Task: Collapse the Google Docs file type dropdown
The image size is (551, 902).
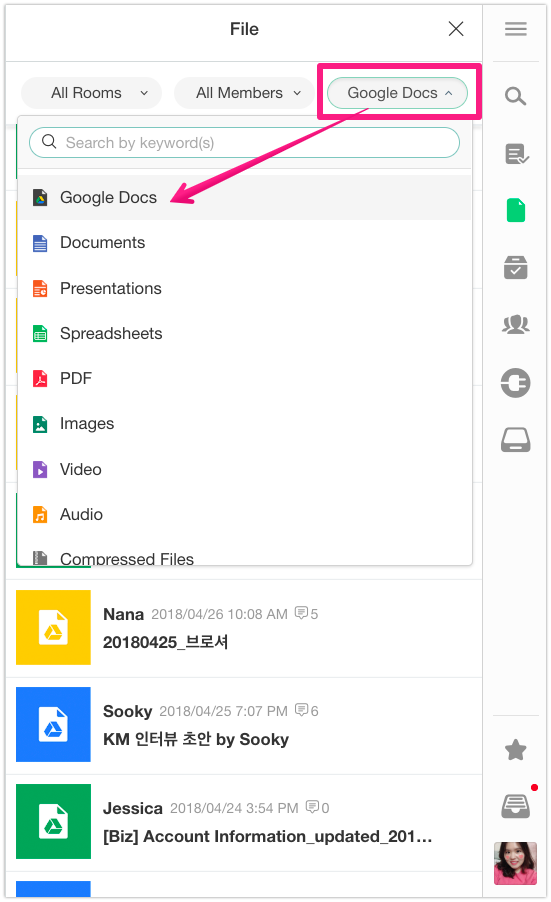Action: click(x=397, y=93)
